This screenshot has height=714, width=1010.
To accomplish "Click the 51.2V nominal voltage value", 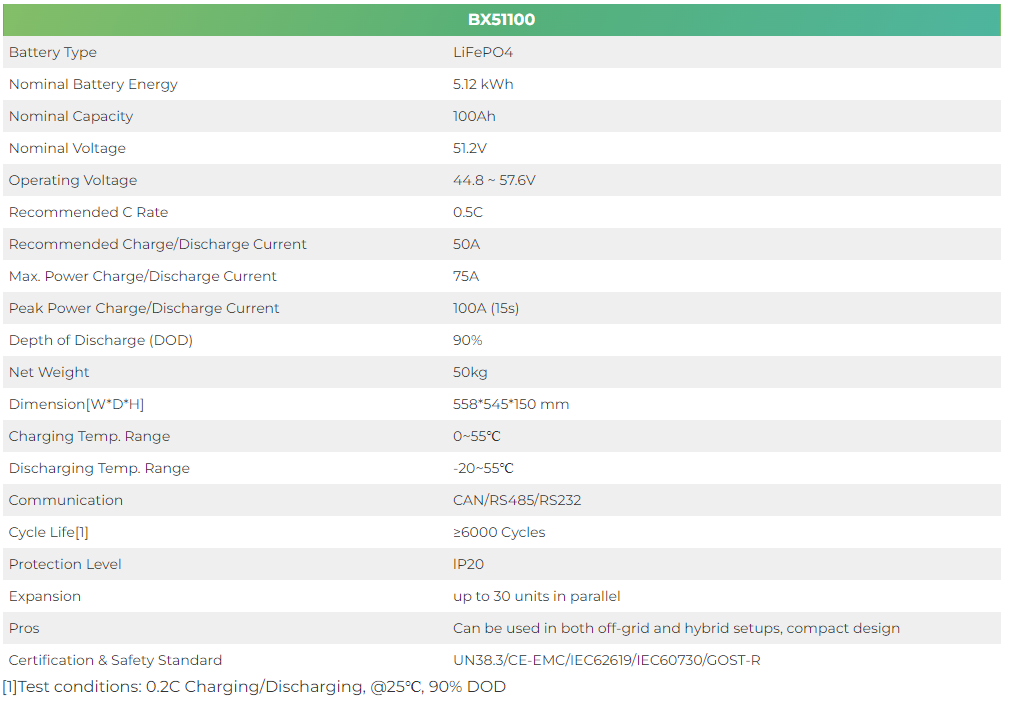I will coord(470,148).
